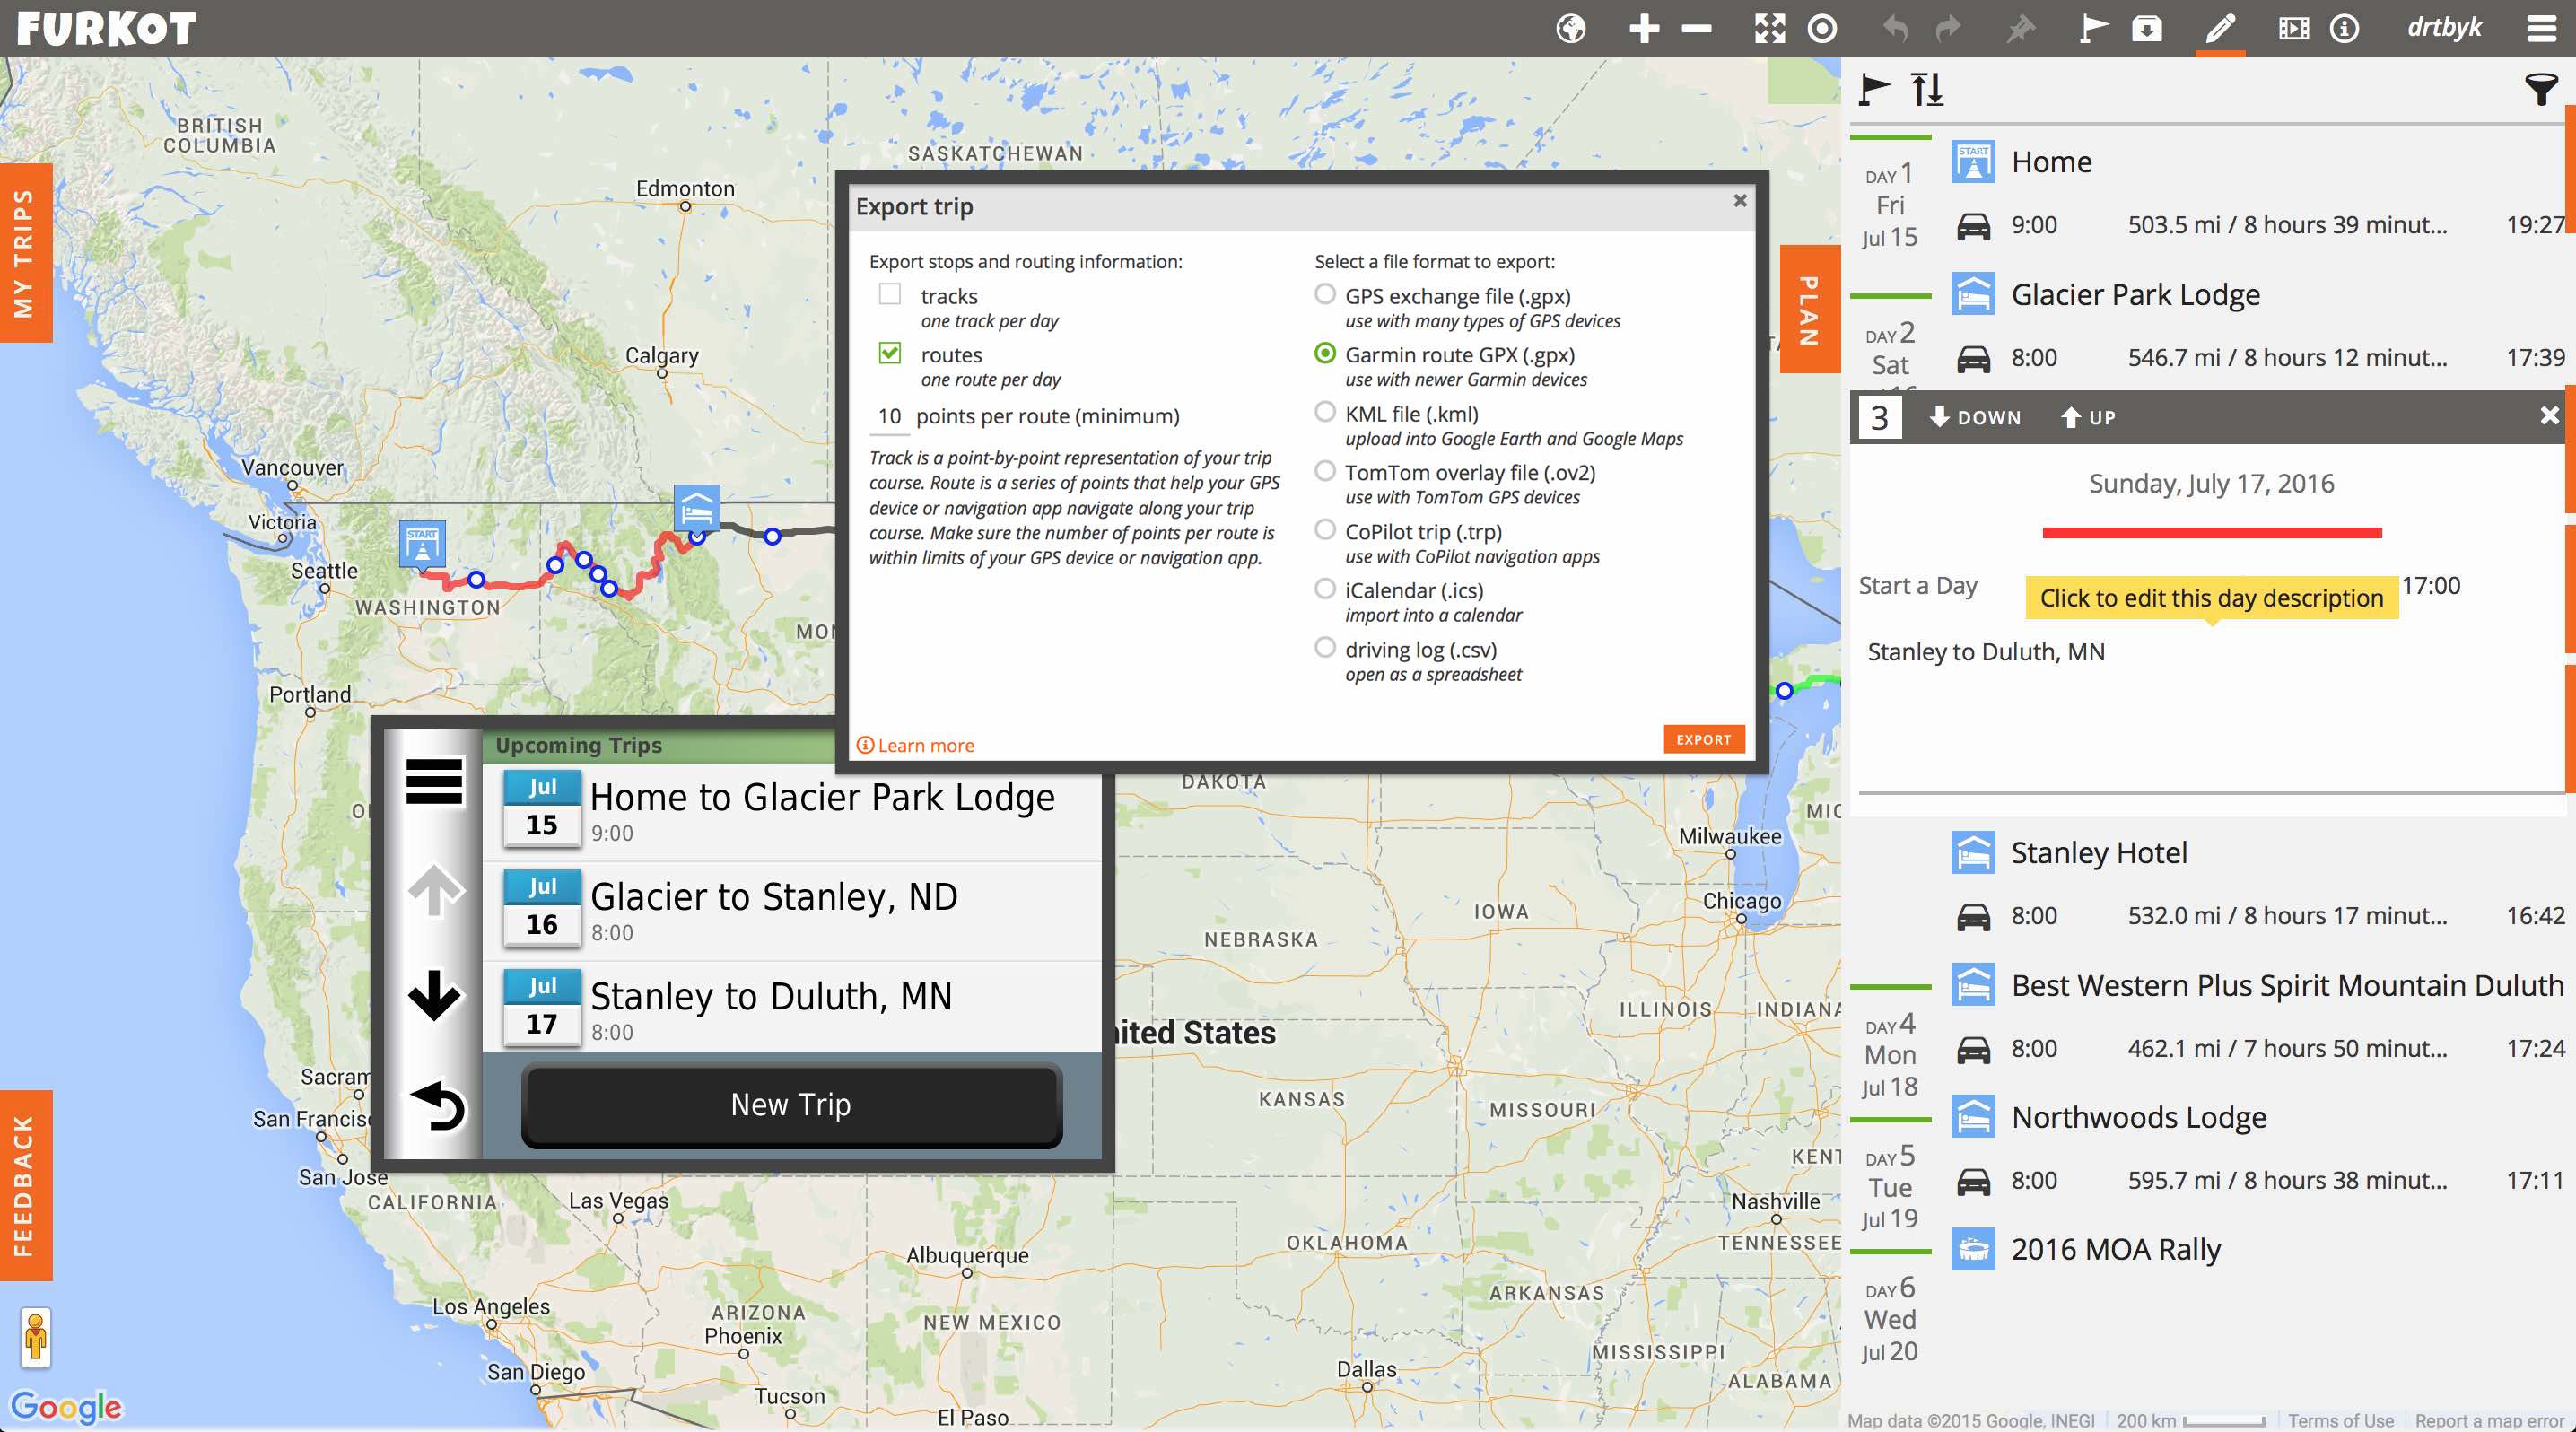
Task: Click the Garmin device down arrow
Action: [x=434, y=995]
